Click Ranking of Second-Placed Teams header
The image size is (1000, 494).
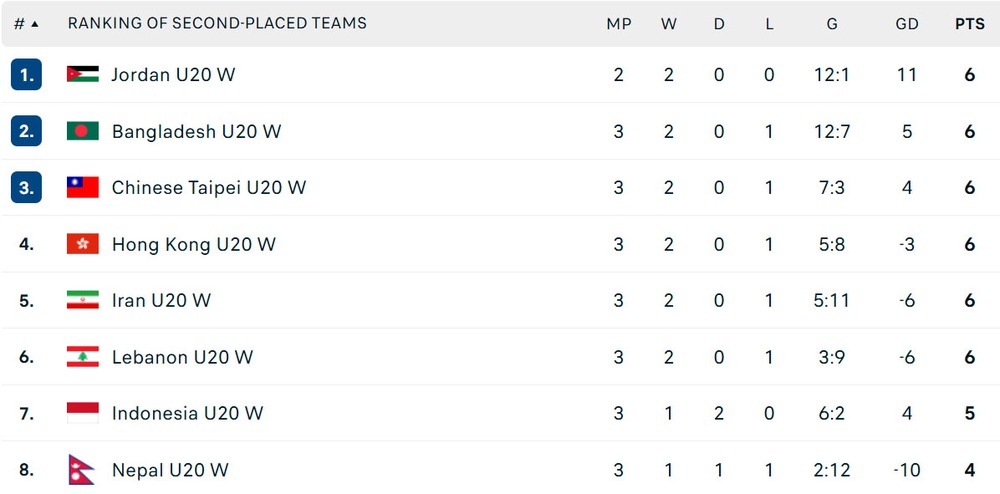(217, 24)
